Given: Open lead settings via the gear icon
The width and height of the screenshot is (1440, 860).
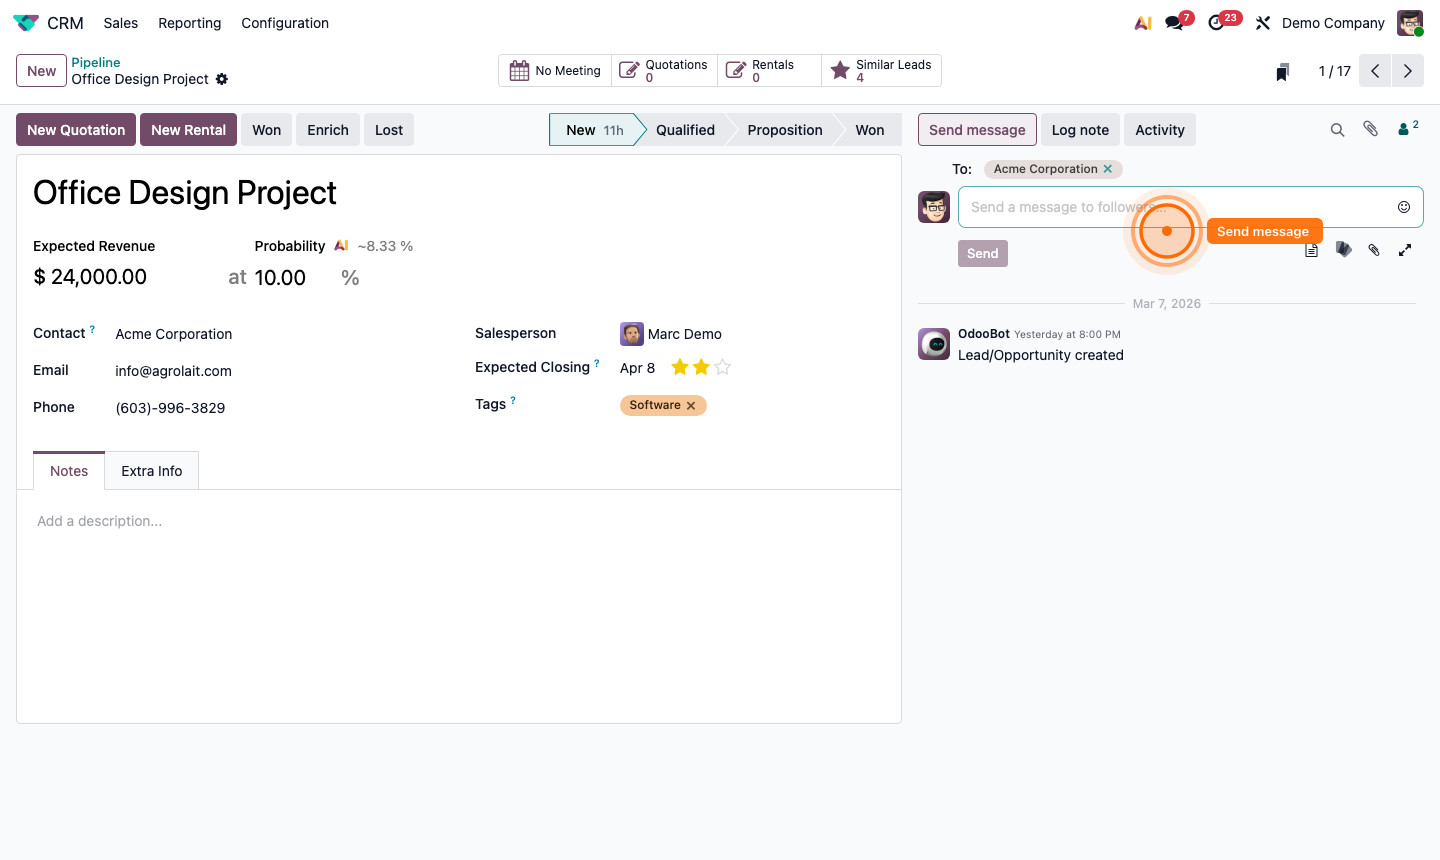Looking at the screenshot, I should point(222,79).
